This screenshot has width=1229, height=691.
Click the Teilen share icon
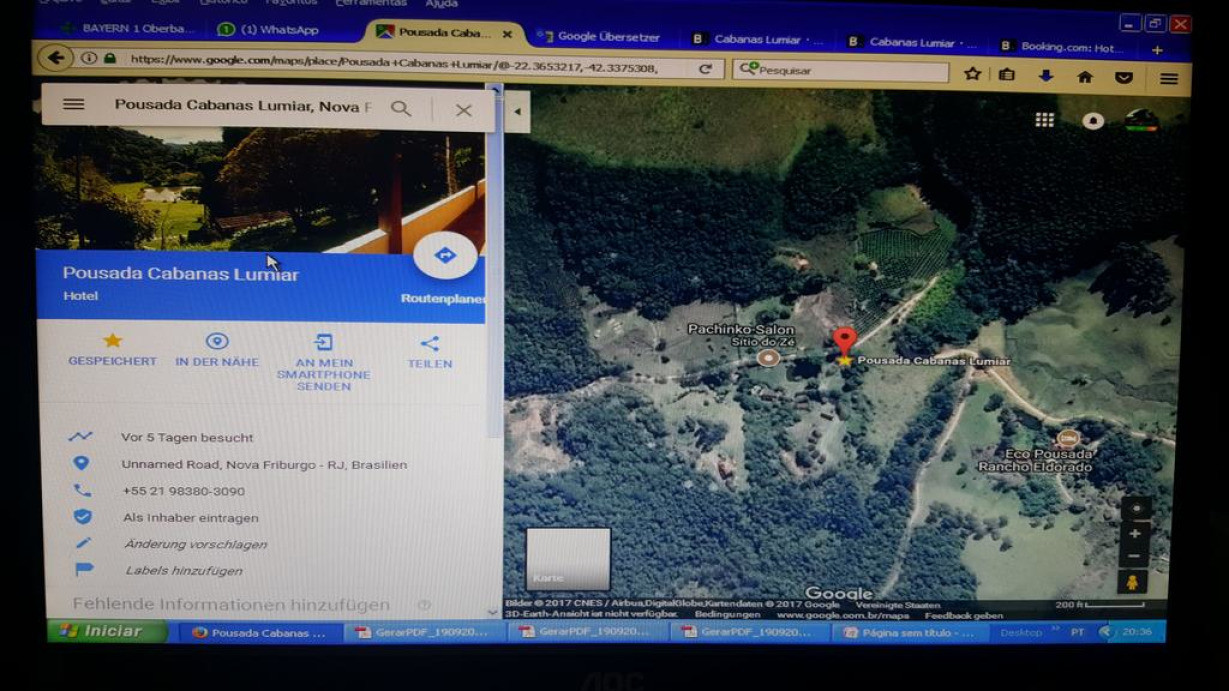(430, 343)
